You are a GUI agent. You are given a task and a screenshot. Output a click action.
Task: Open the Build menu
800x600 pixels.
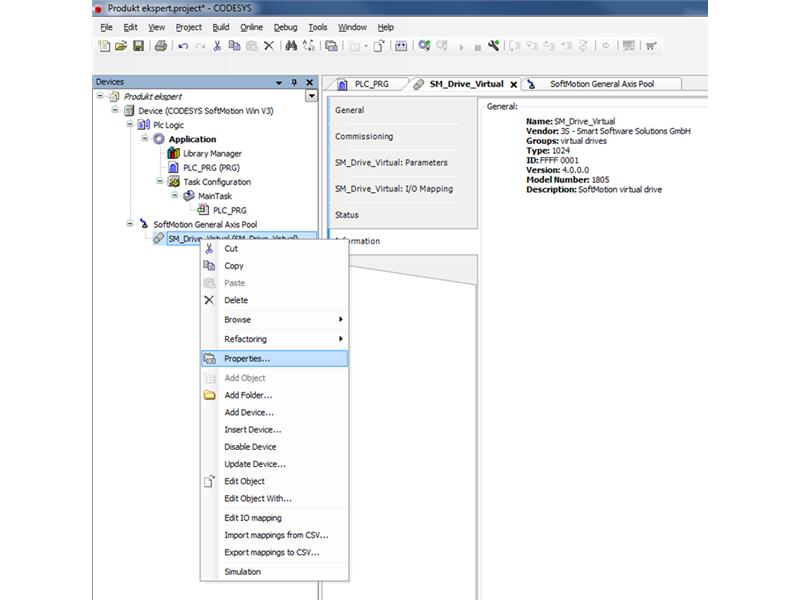[221, 27]
